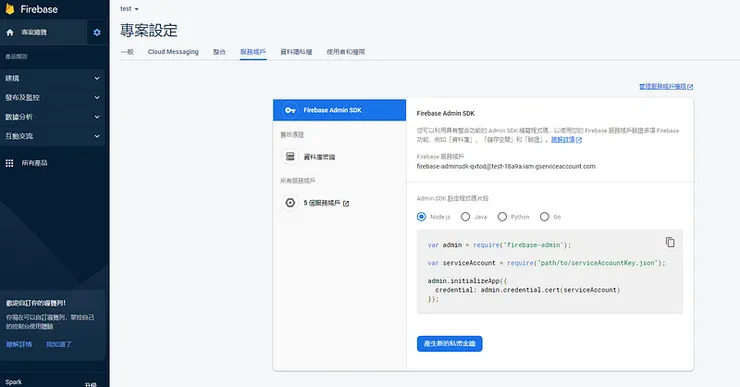Click the Firebase flame logo
The image size is (740, 387).
[9, 9]
